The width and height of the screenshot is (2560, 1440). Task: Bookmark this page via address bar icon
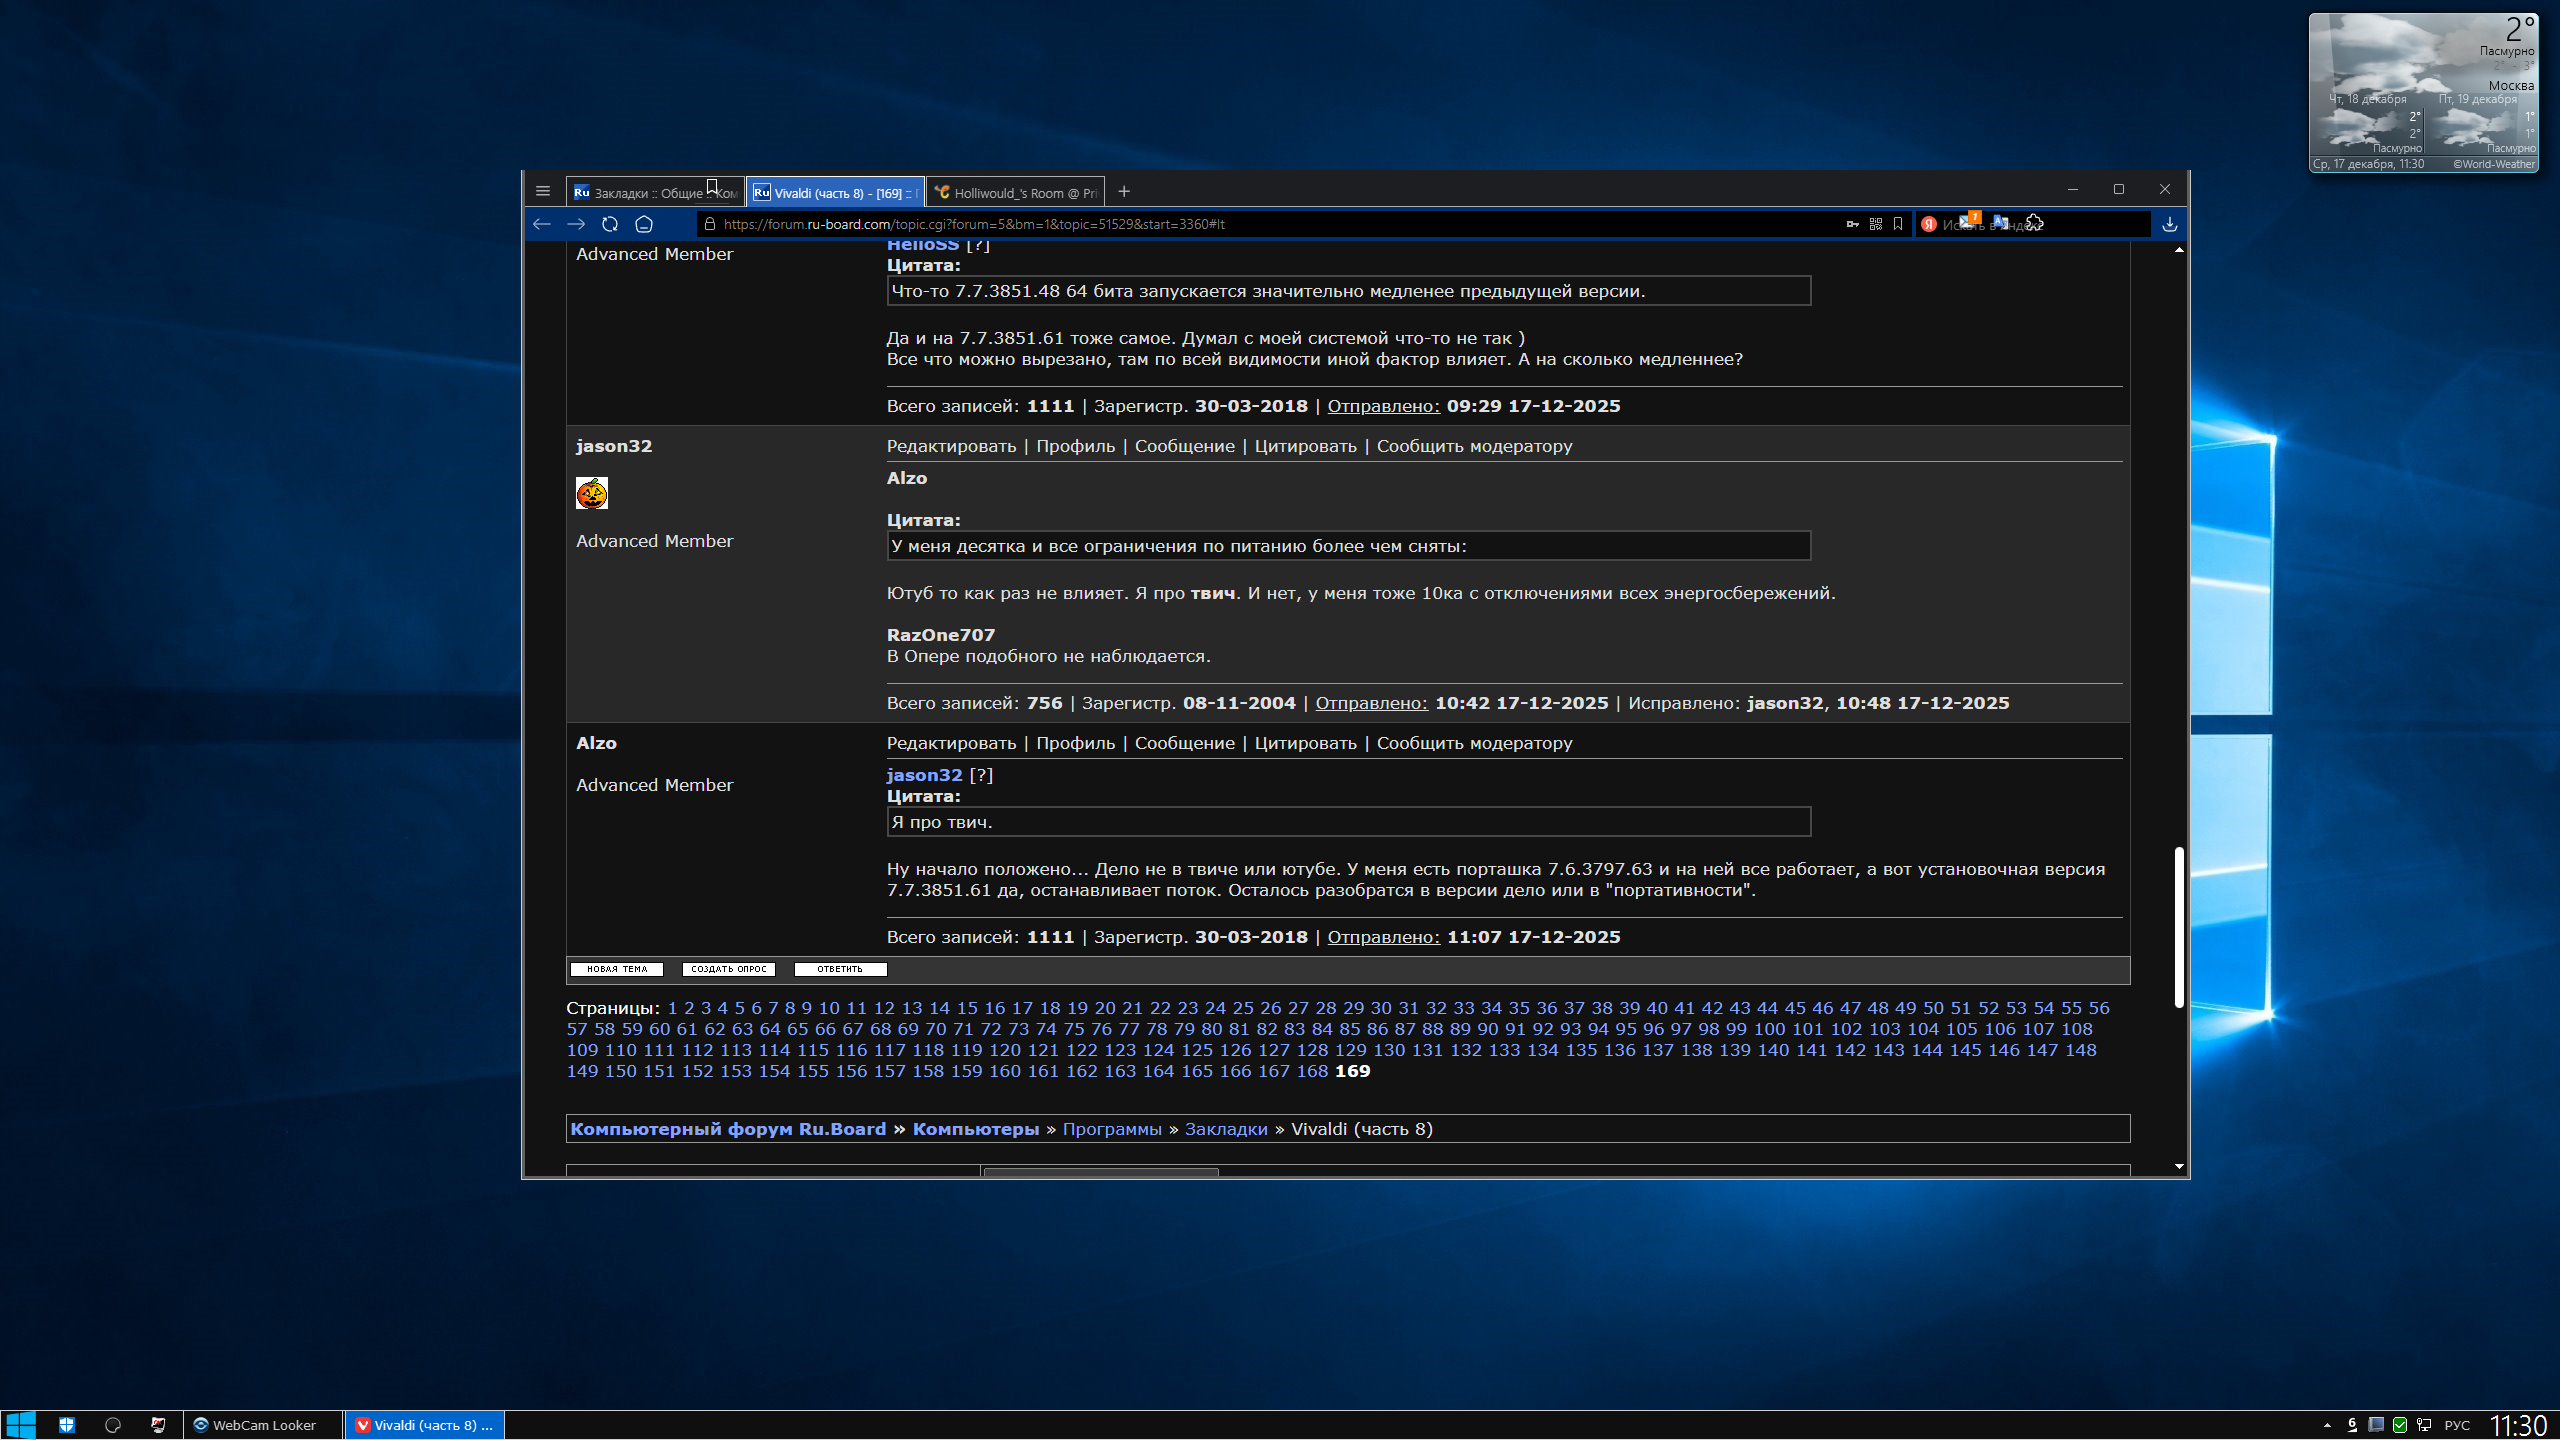1898,224
